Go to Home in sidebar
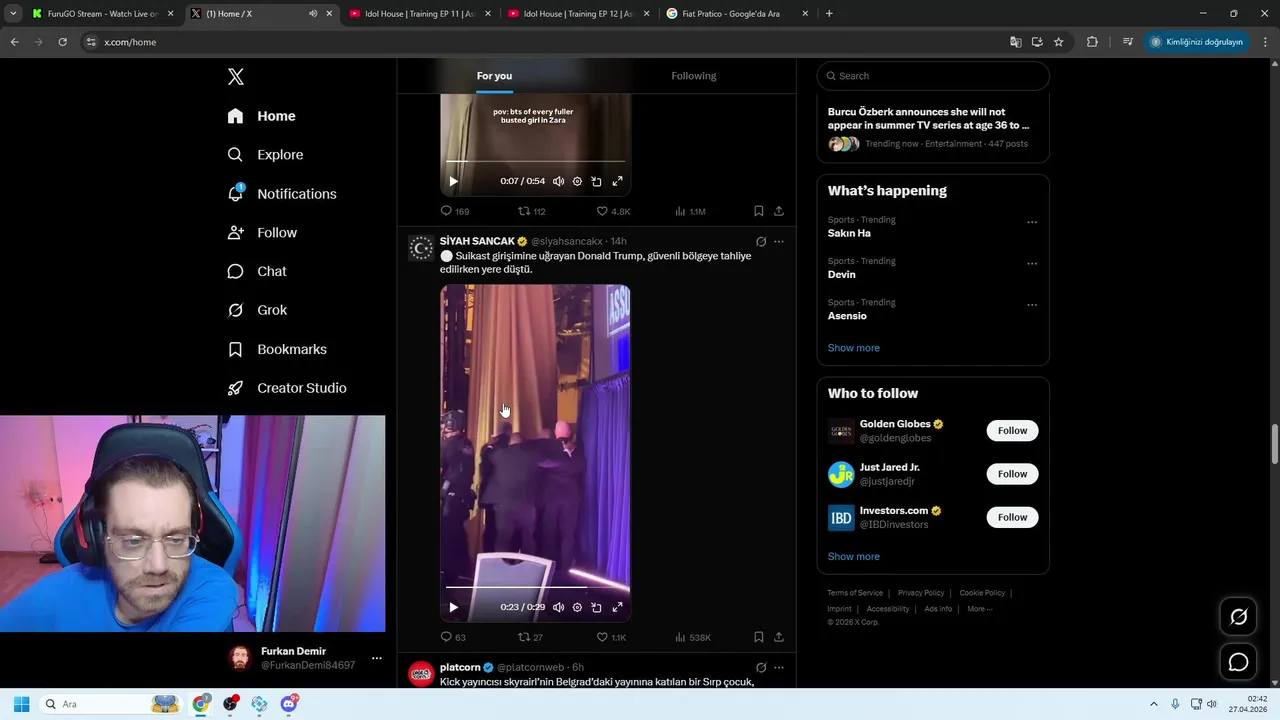The height and width of the screenshot is (720, 1280). tap(261, 116)
